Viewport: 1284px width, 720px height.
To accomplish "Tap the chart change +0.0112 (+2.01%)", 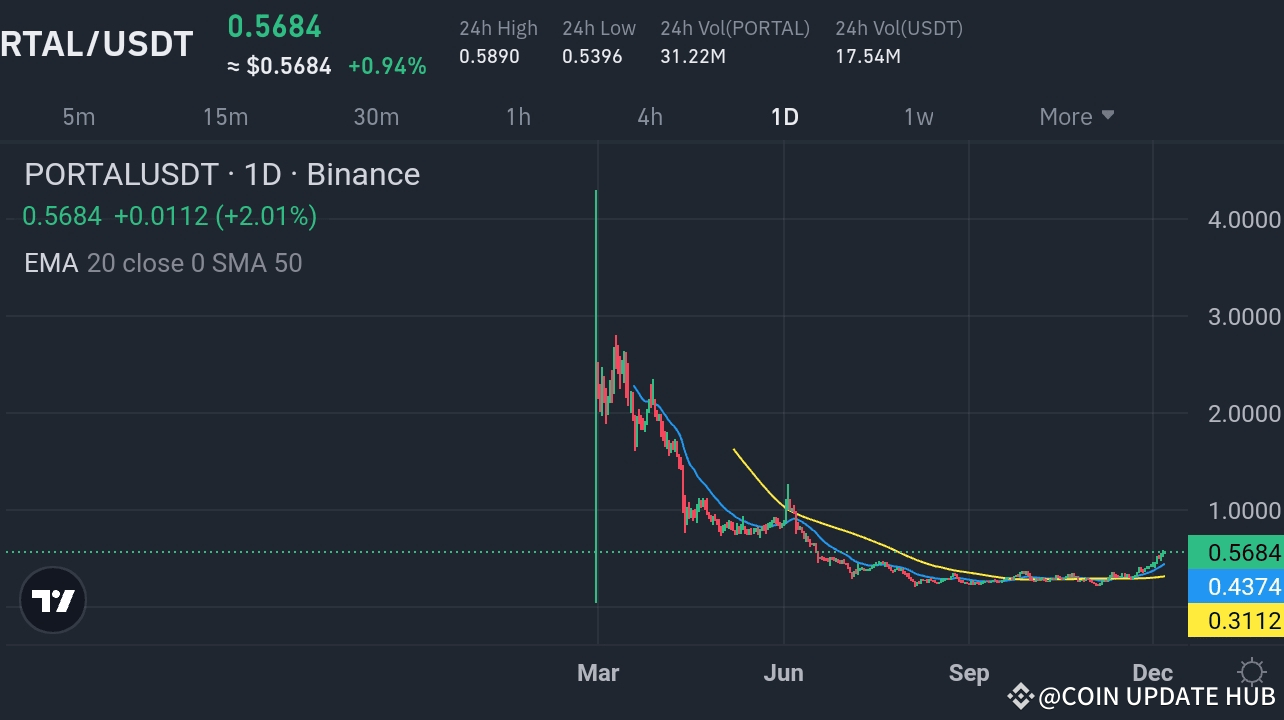I will 215,216.
